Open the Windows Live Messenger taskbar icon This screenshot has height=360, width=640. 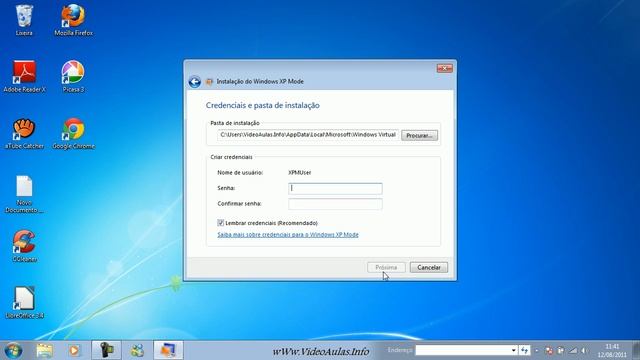(137, 351)
